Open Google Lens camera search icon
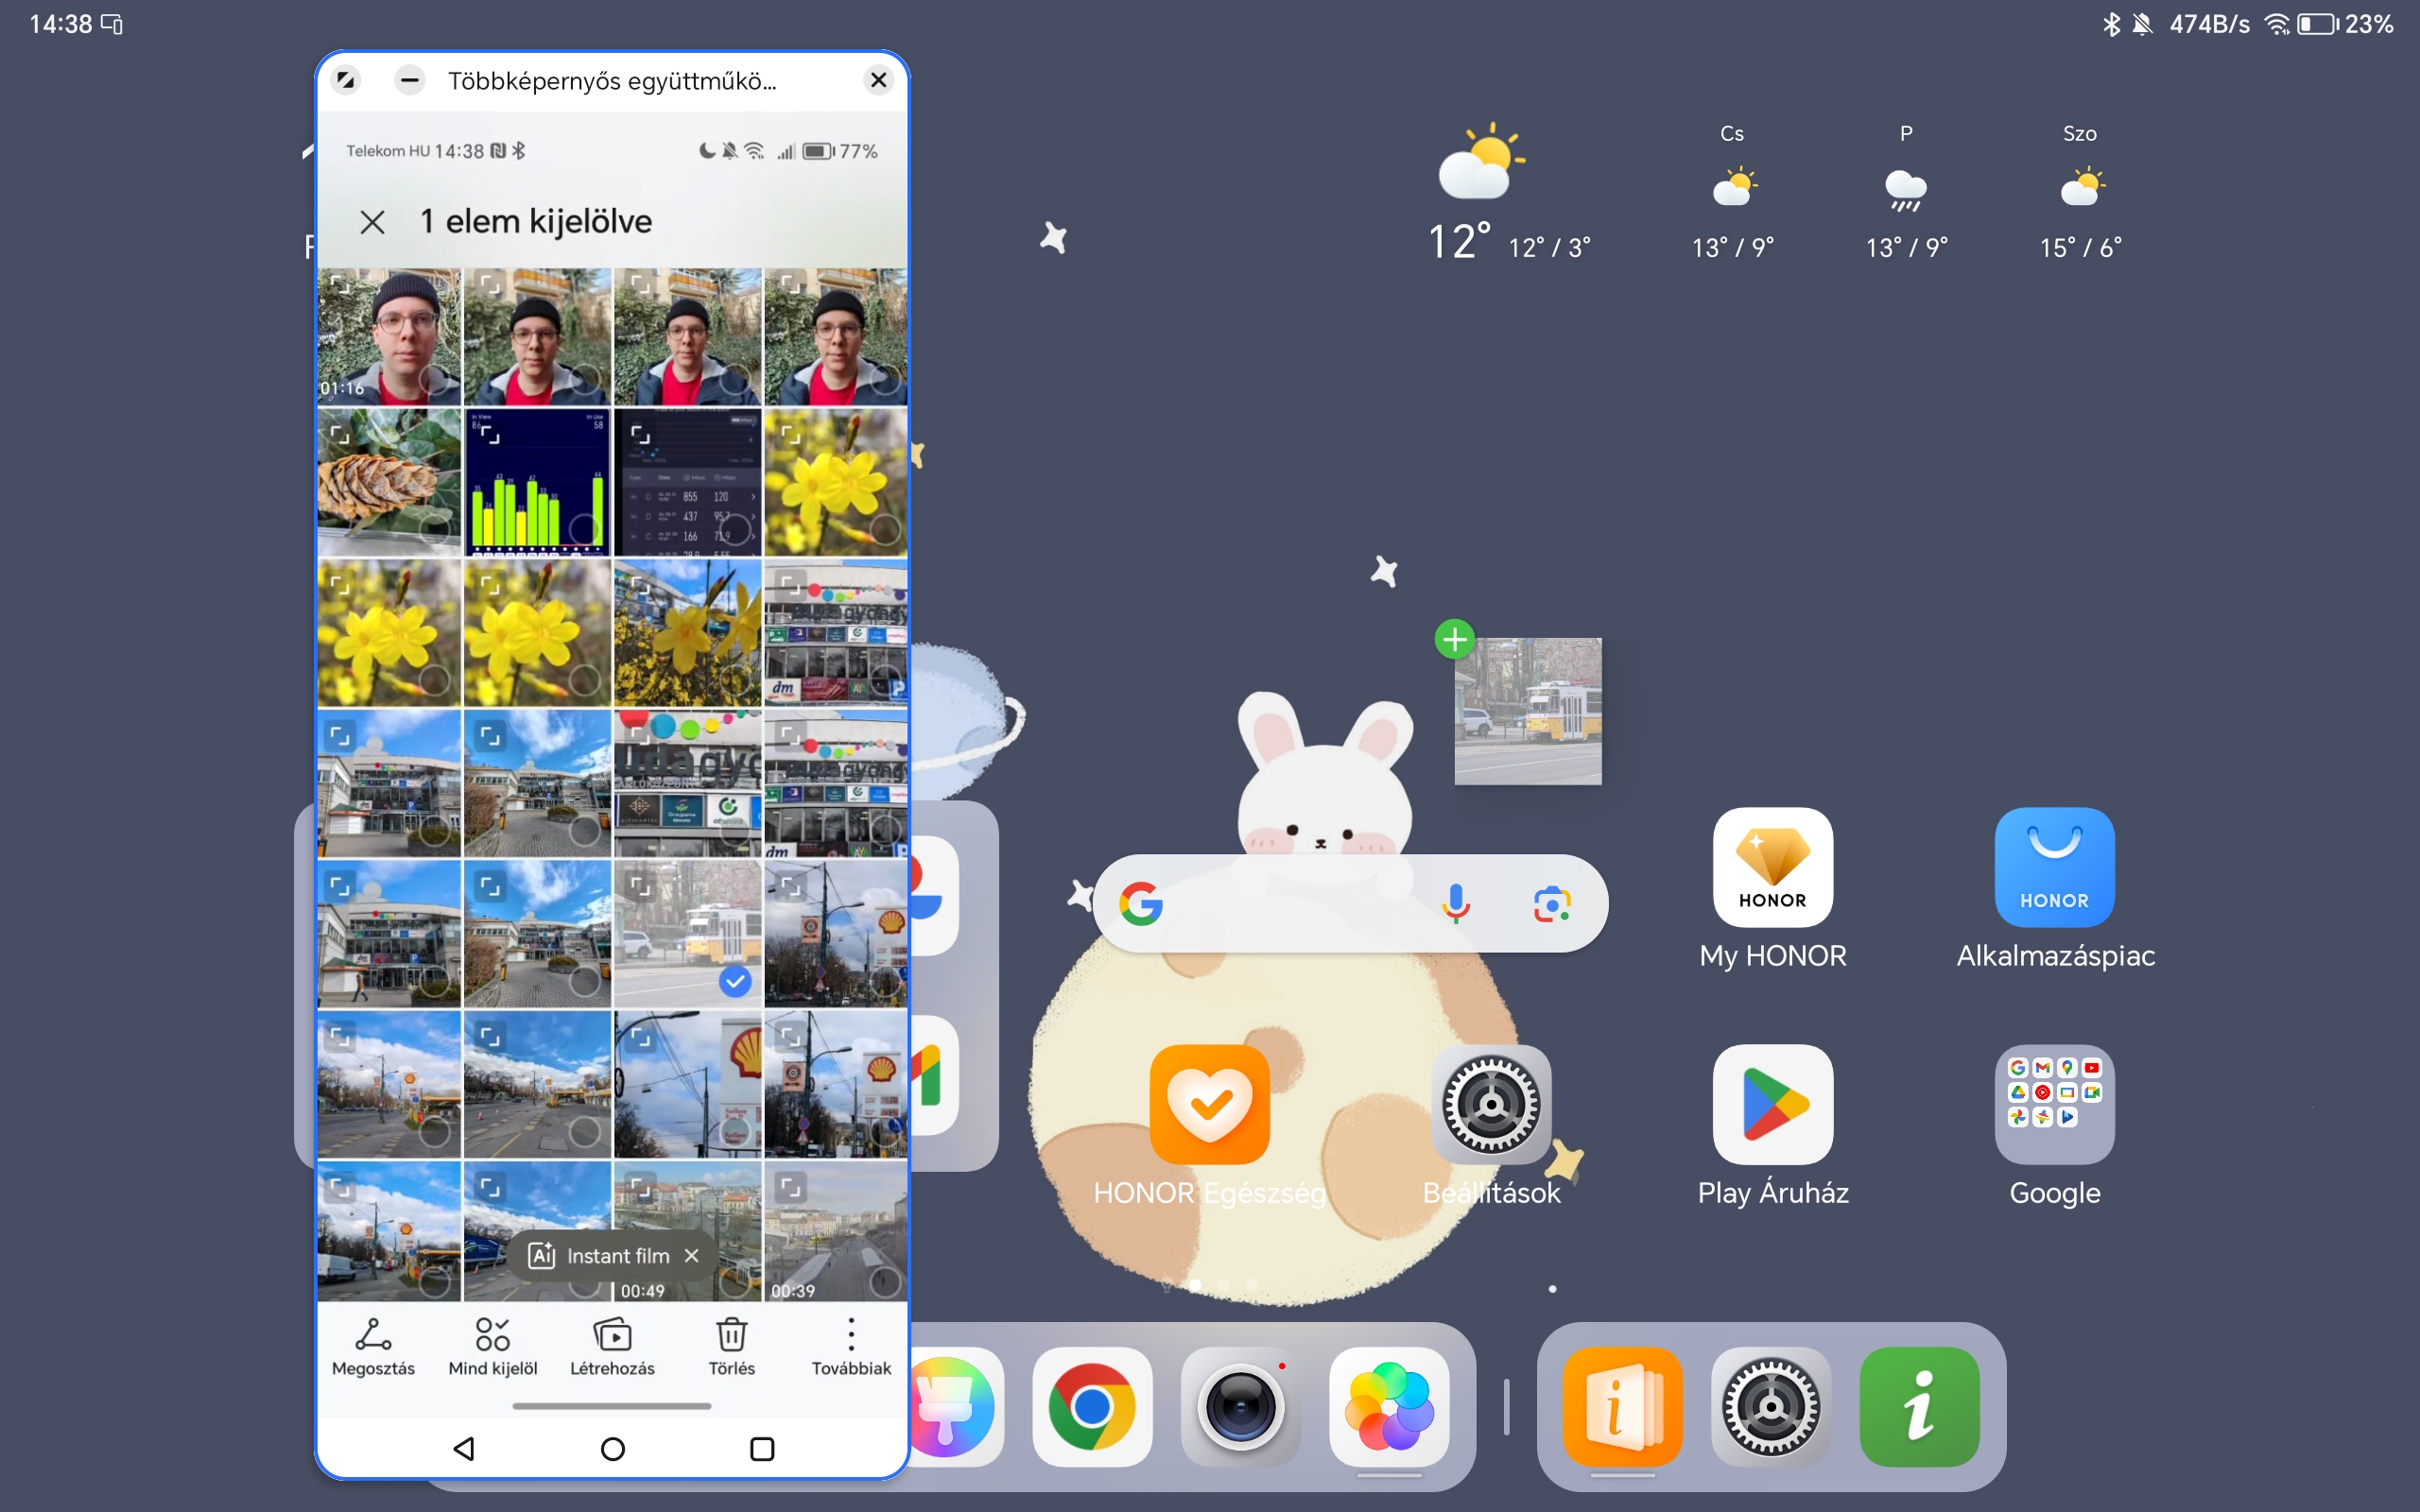 (1551, 904)
